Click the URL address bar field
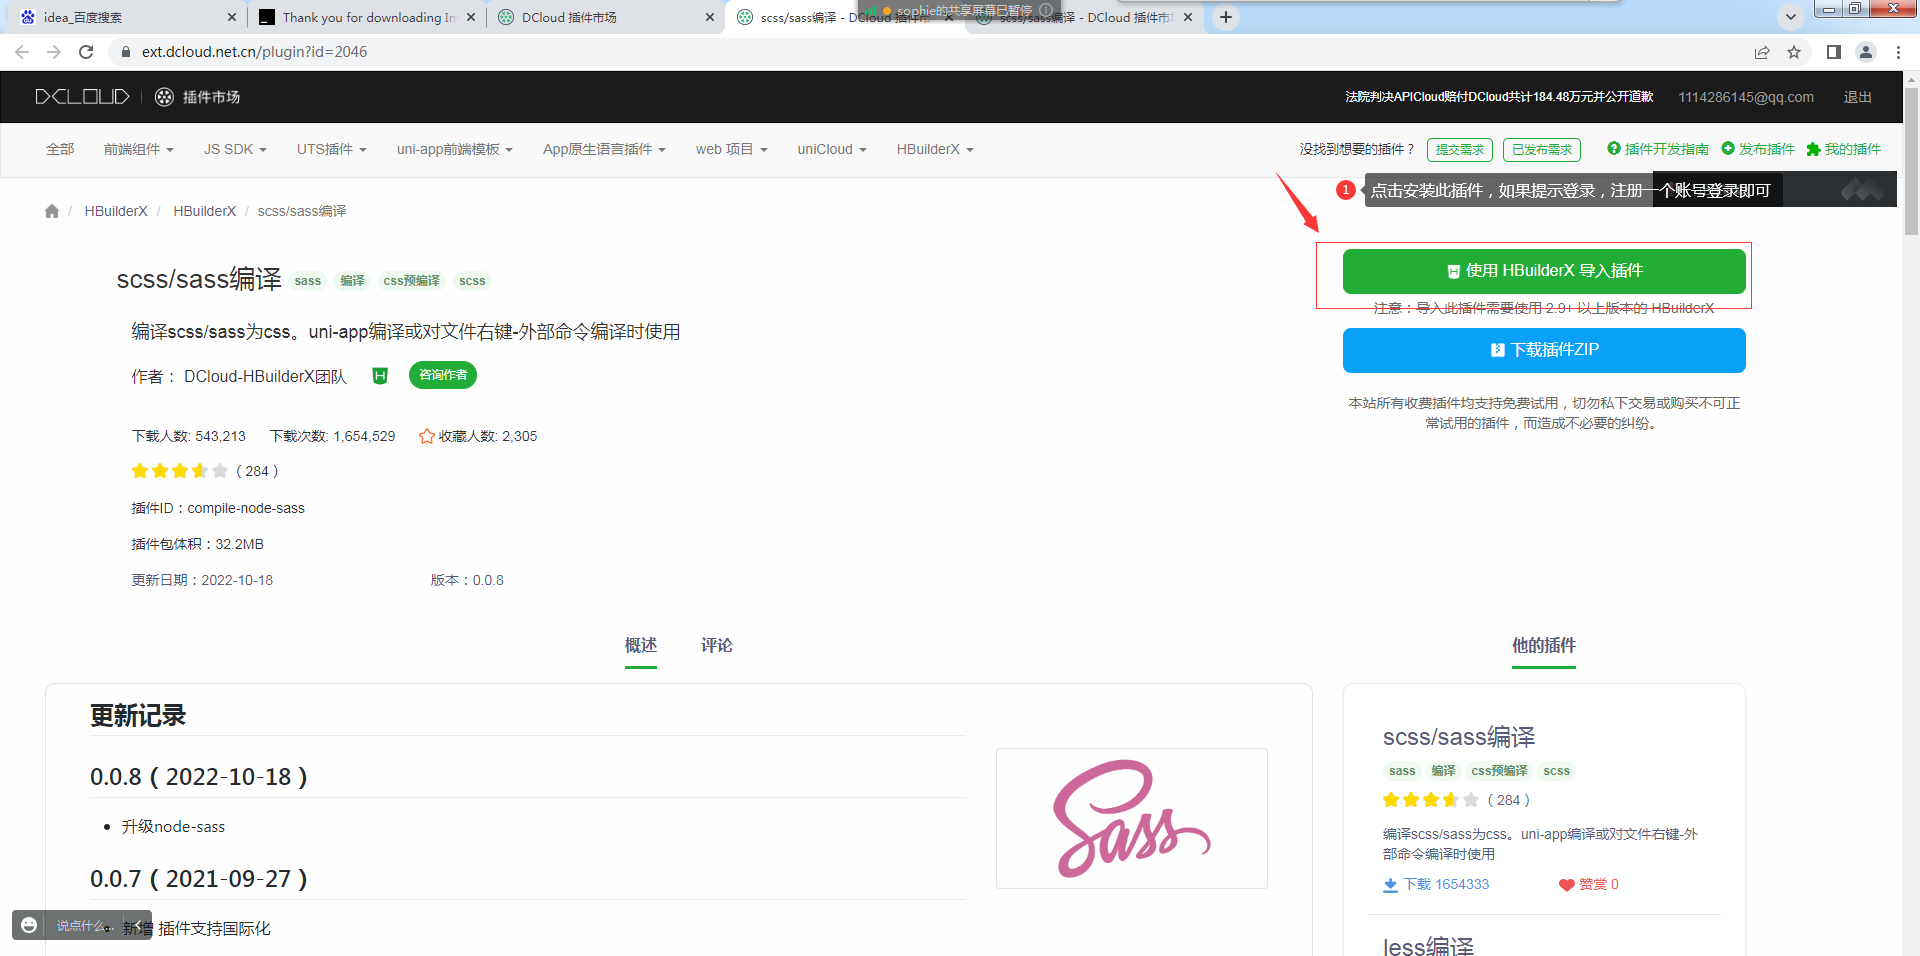Viewport: 1920px width, 956px height. point(930,52)
